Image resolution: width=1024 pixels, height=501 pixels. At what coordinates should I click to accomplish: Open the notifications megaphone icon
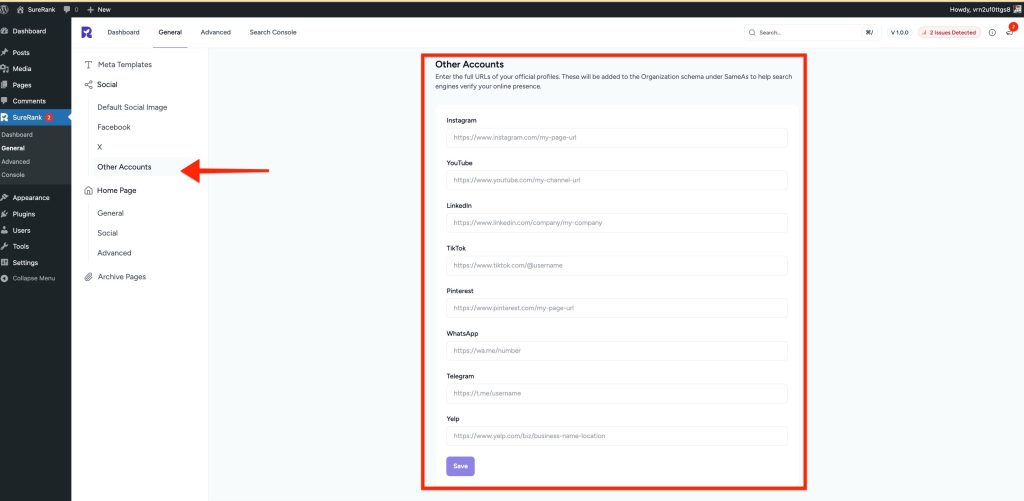coord(1010,32)
